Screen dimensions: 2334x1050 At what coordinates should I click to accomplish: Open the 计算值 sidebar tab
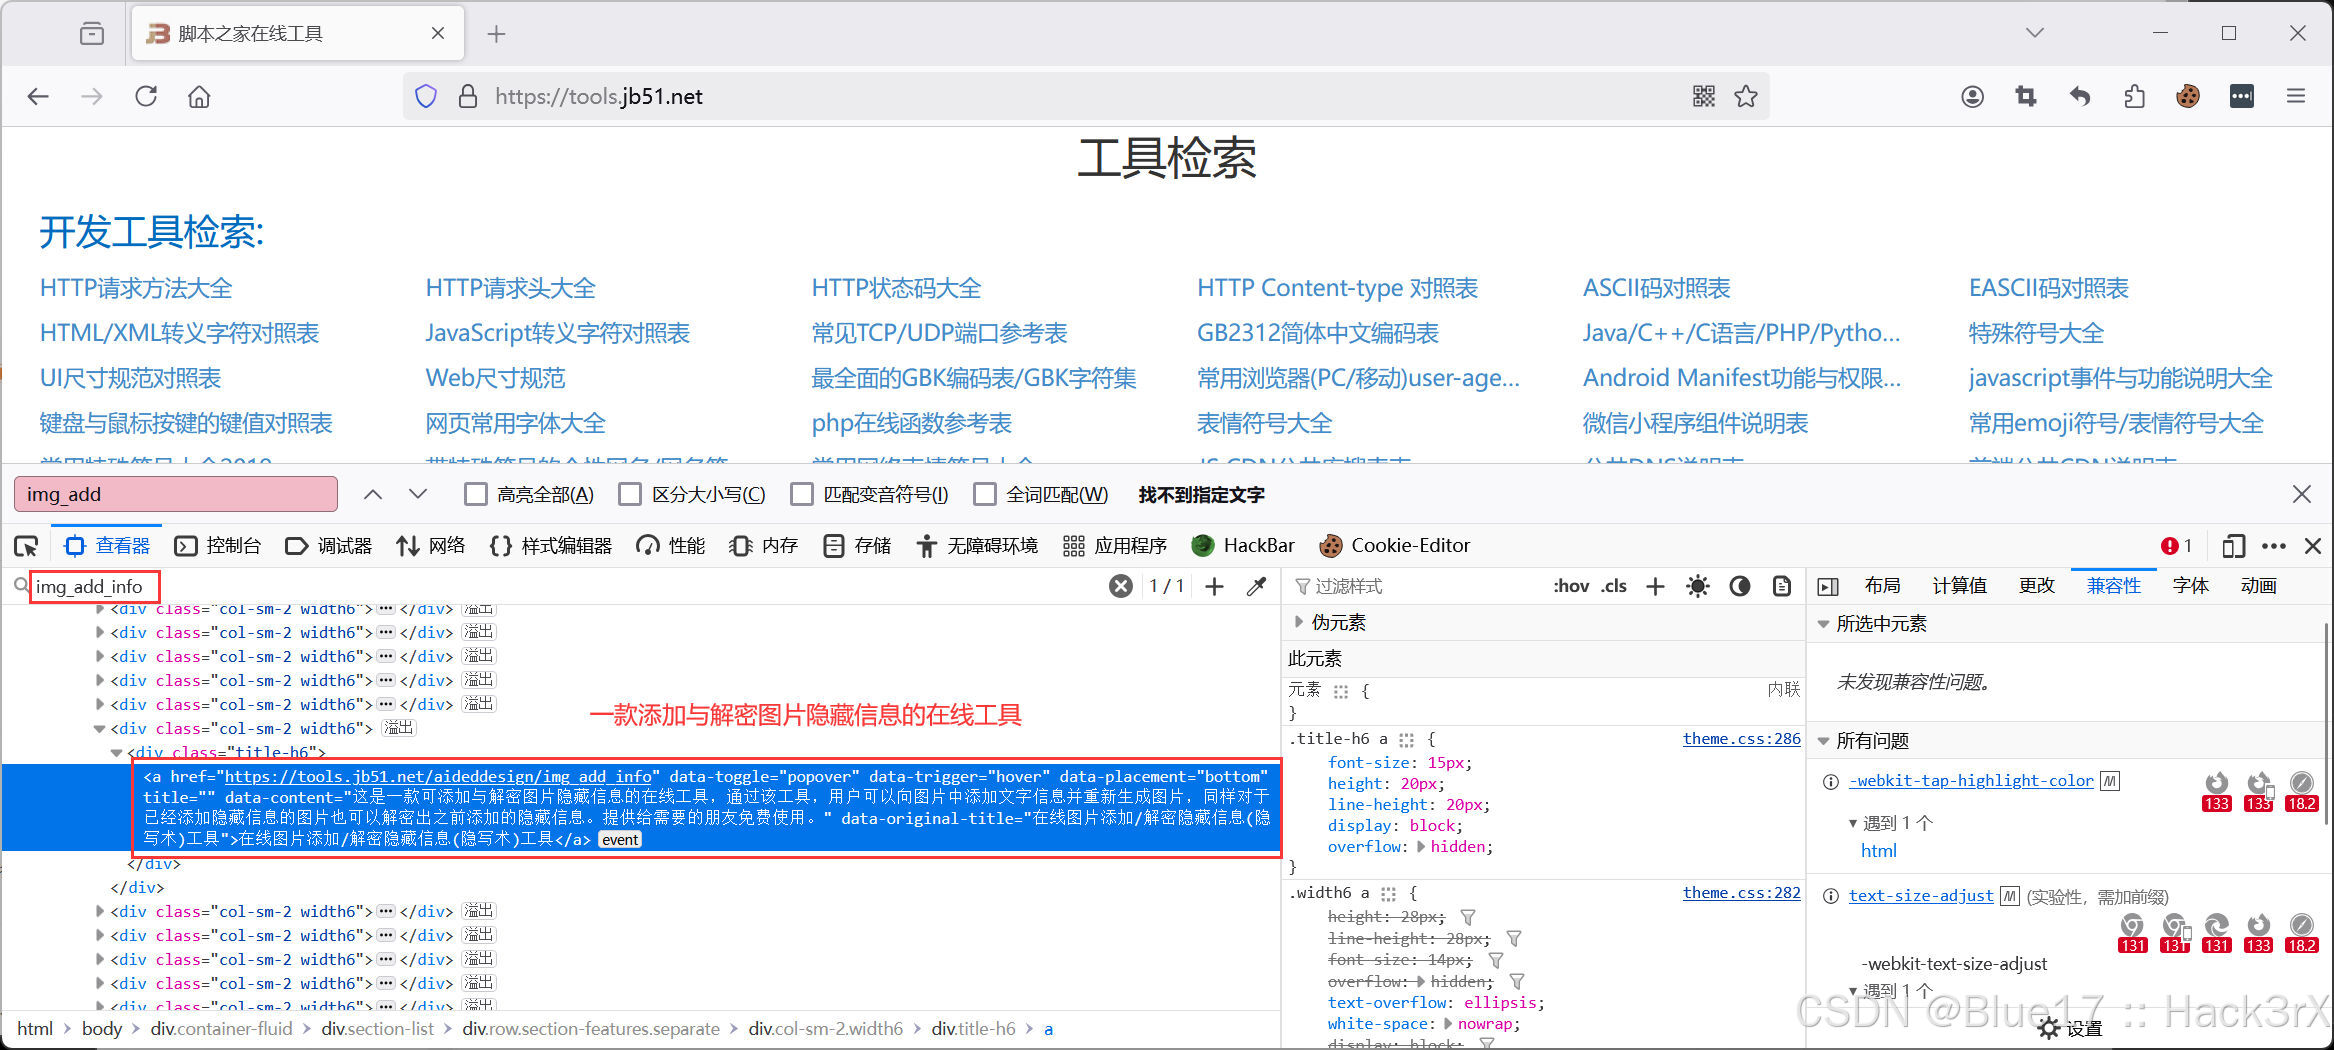[1959, 586]
